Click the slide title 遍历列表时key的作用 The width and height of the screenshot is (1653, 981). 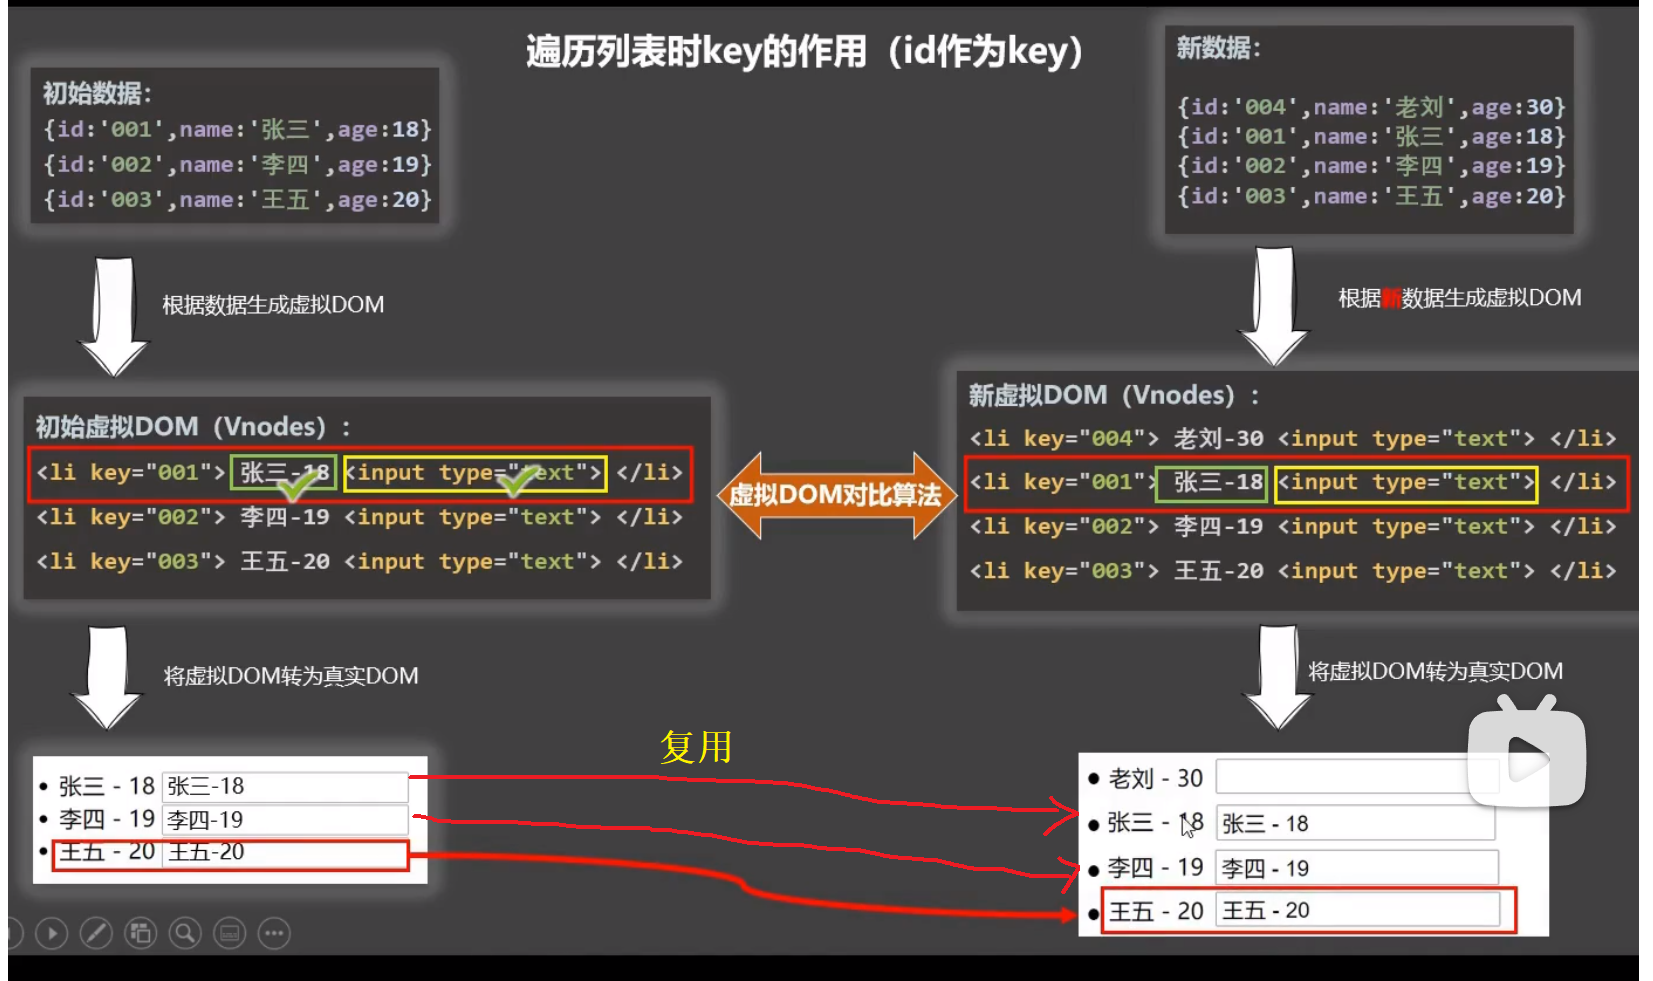(x=805, y=51)
